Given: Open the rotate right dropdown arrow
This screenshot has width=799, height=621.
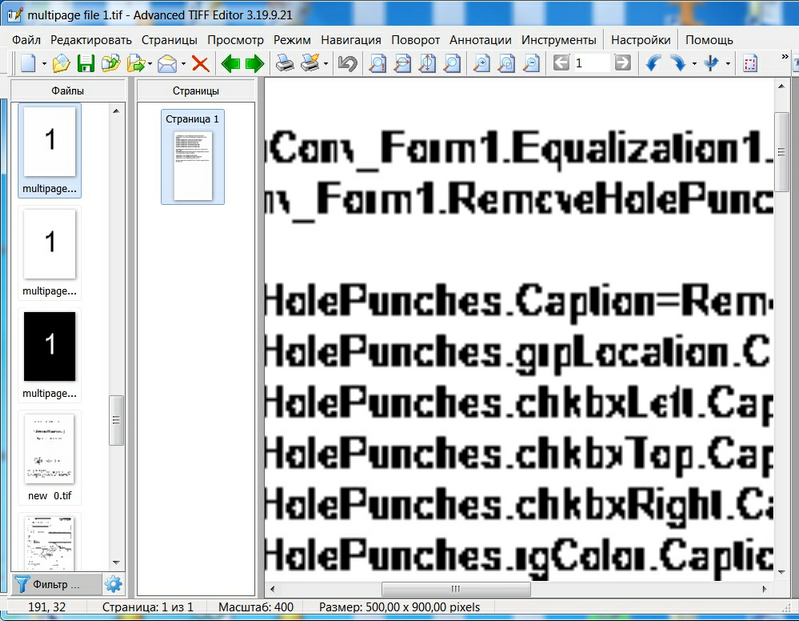Looking at the screenshot, I should [695, 64].
